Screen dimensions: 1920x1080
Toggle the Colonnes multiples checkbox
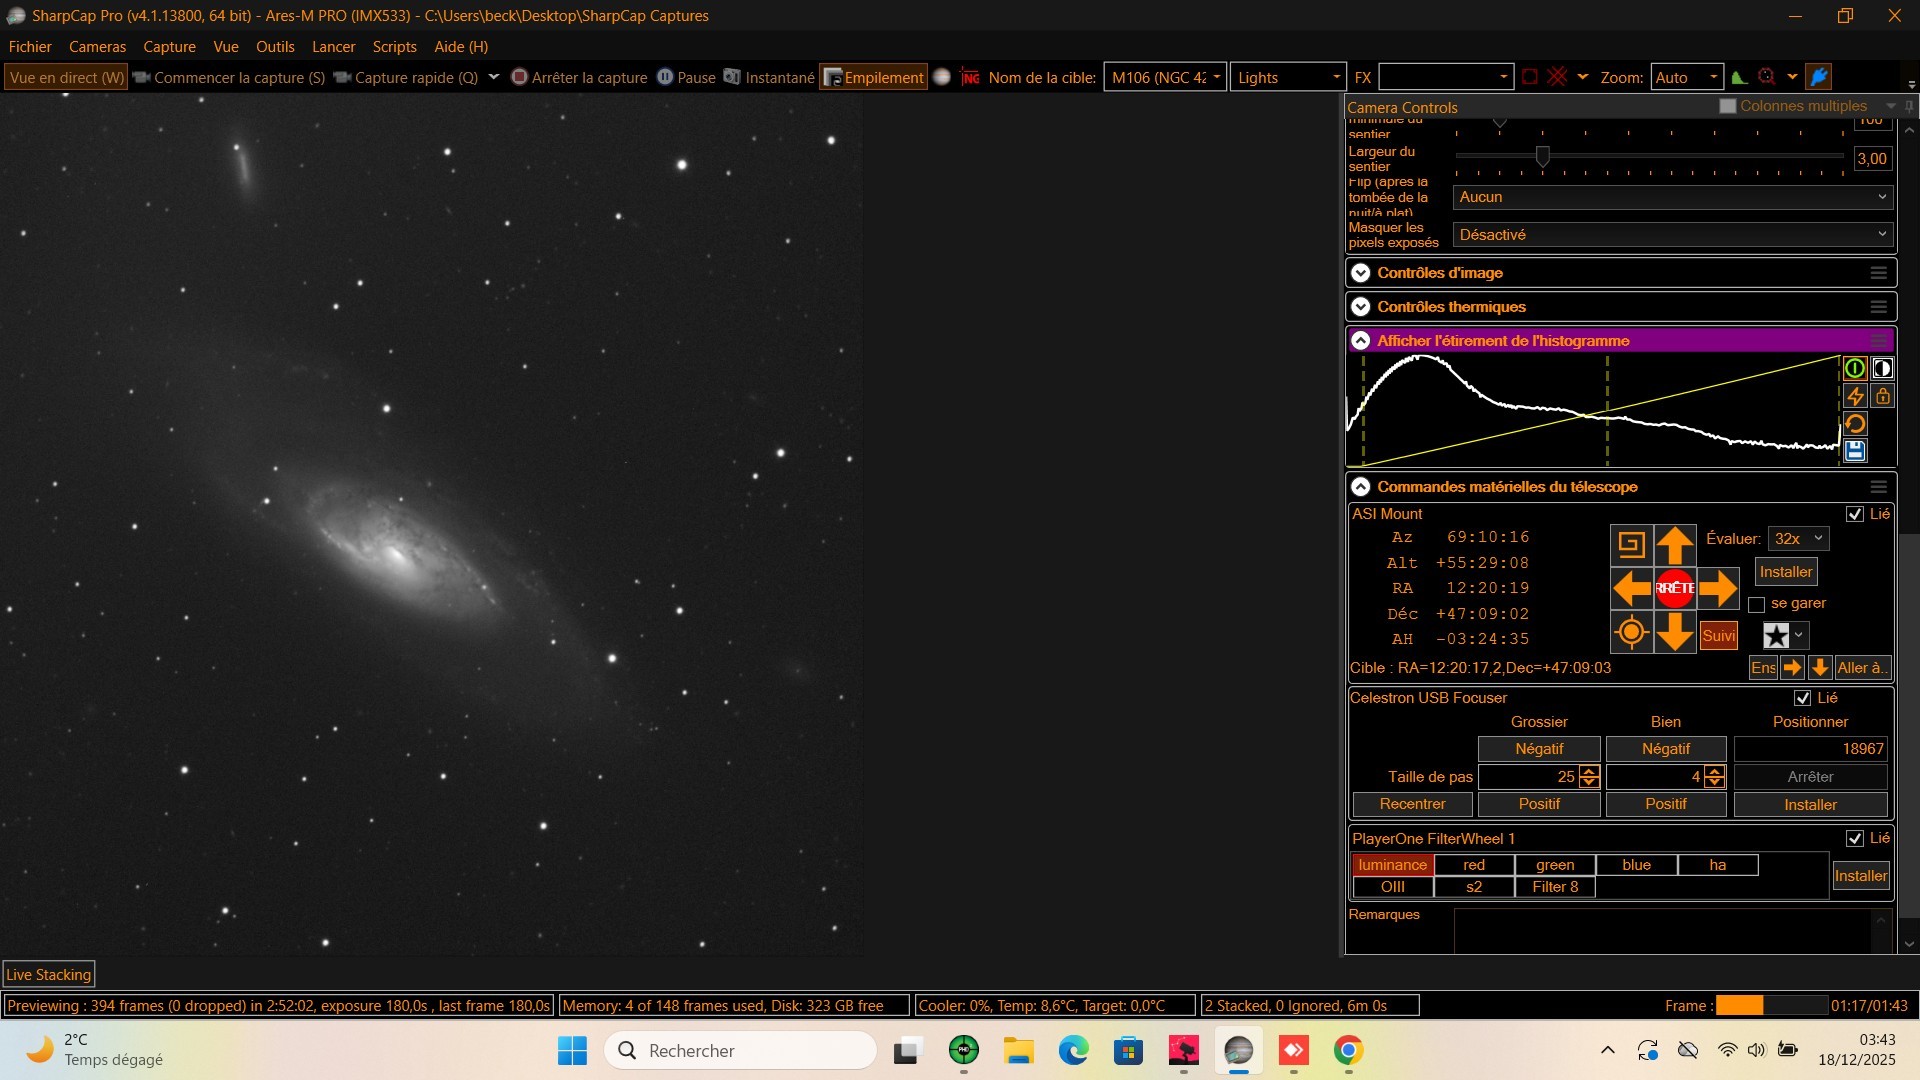click(1727, 106)
